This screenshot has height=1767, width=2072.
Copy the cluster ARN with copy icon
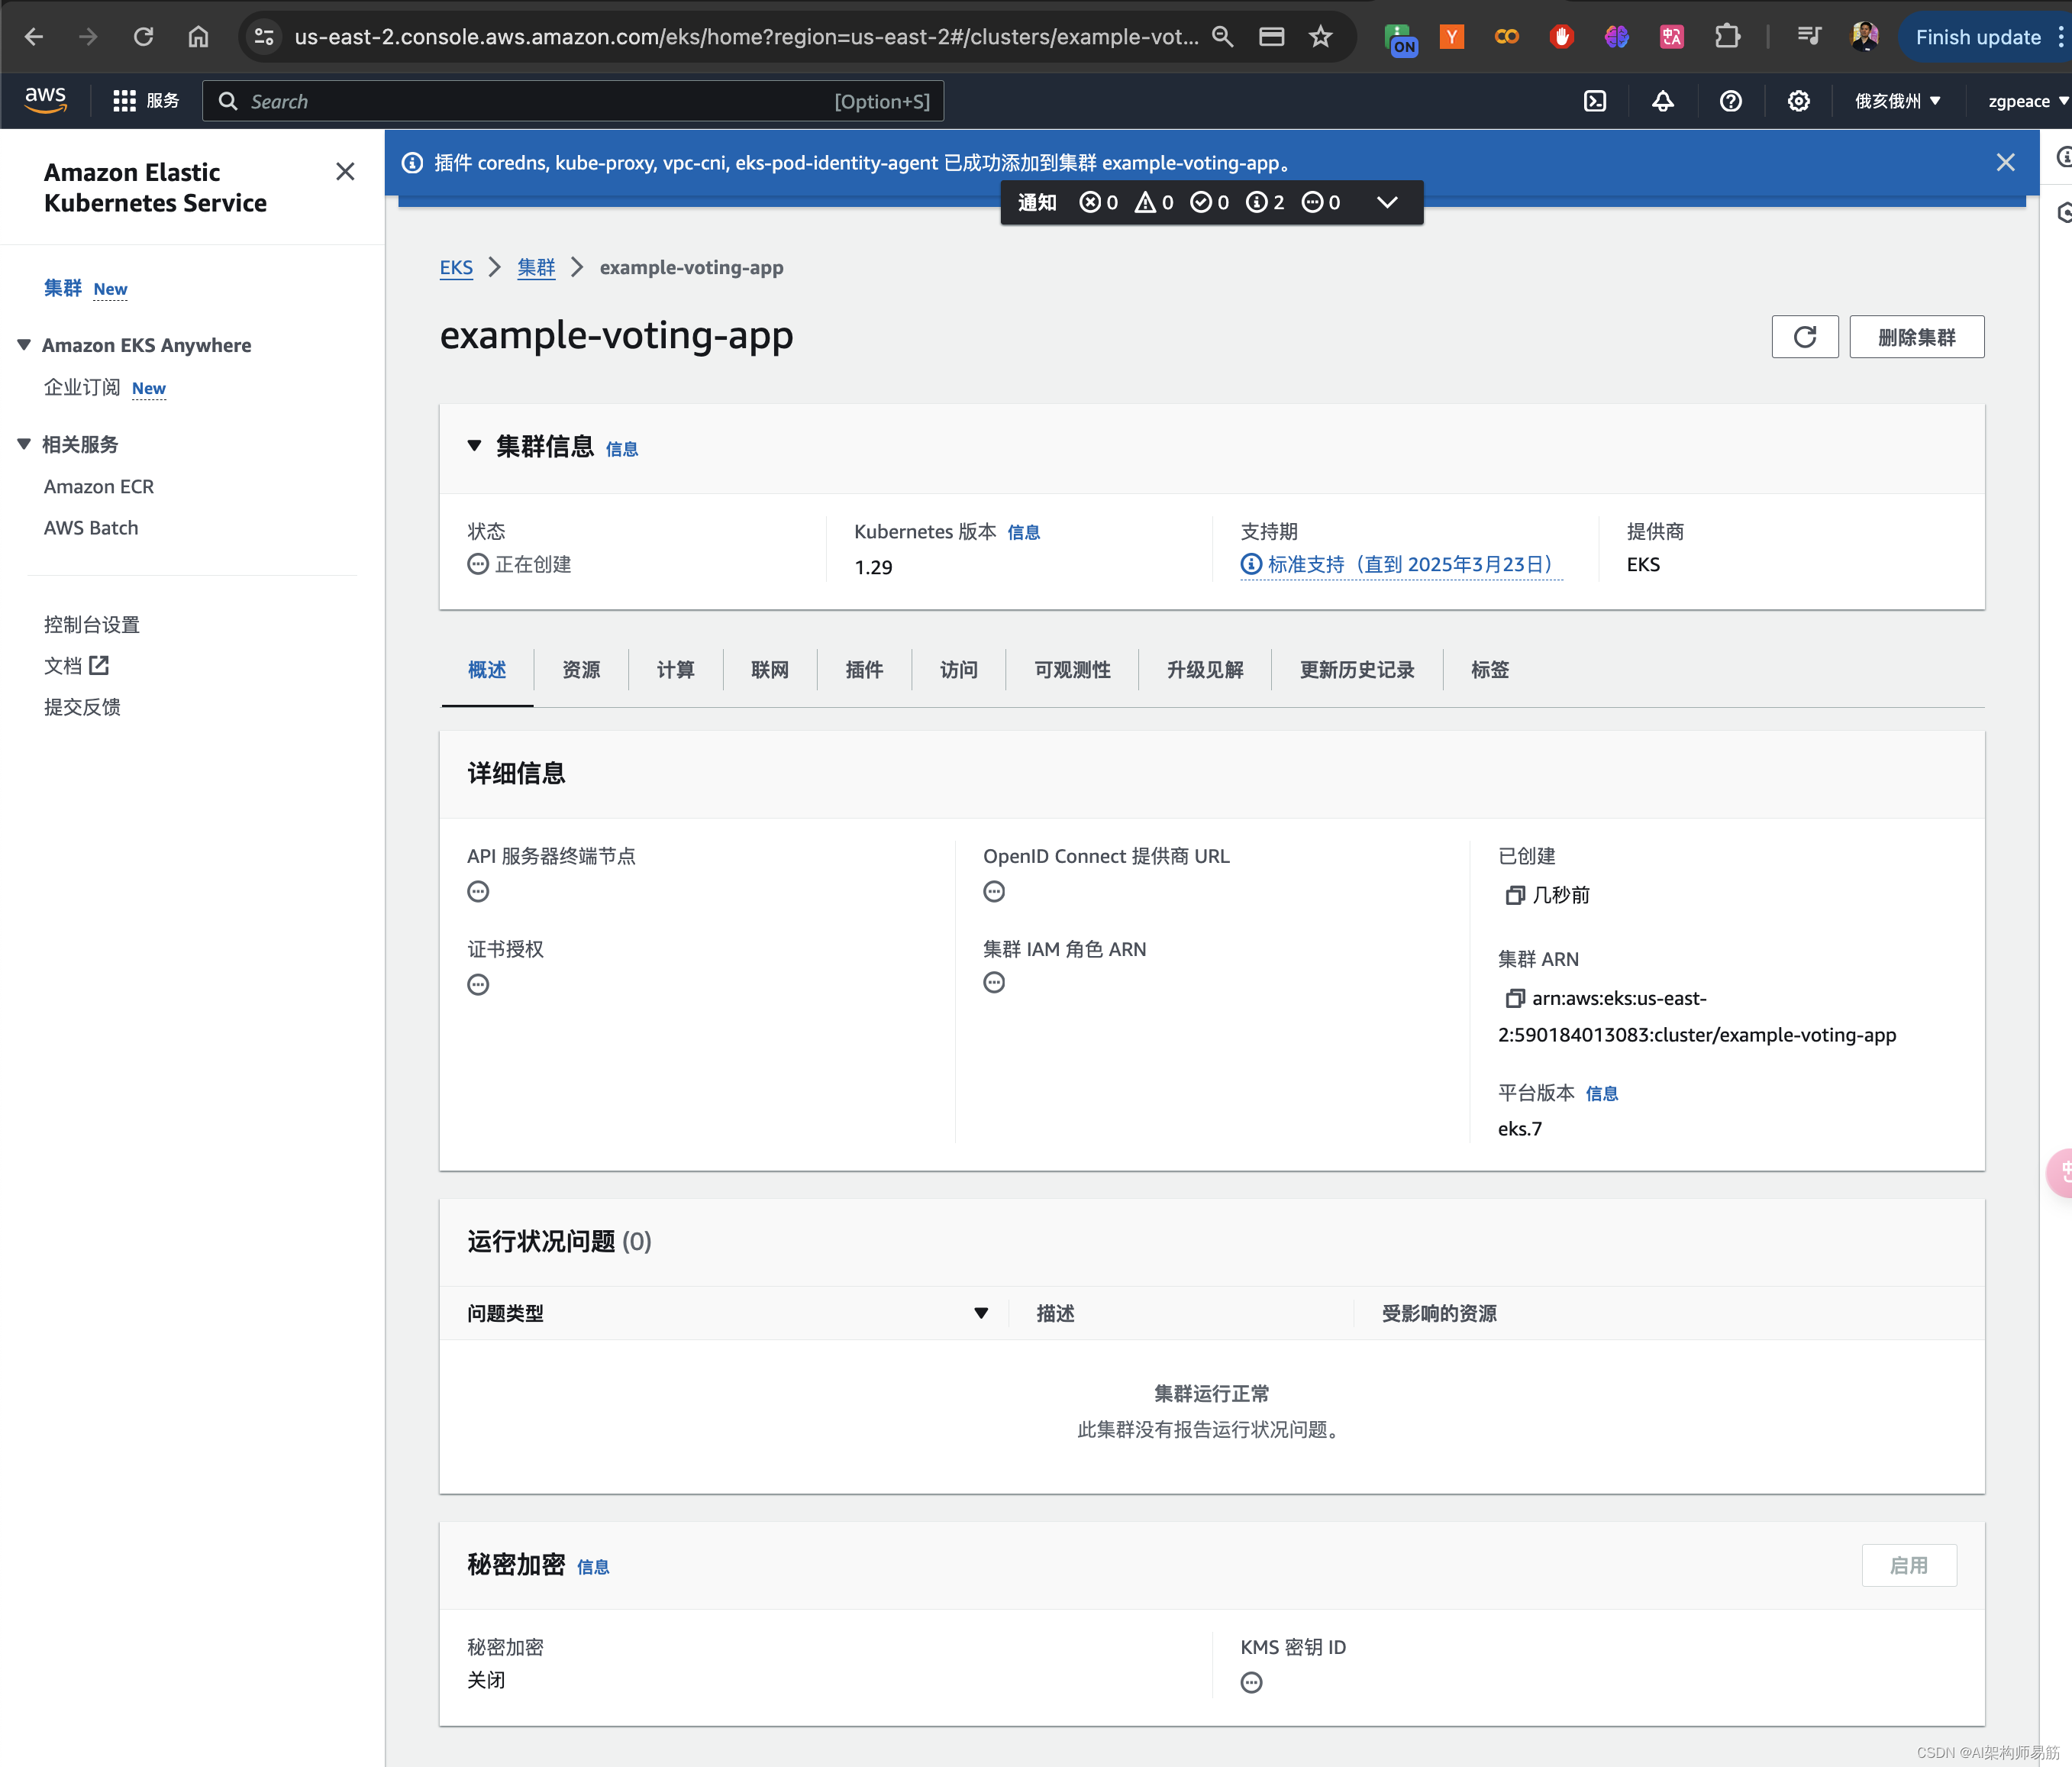1514,998
